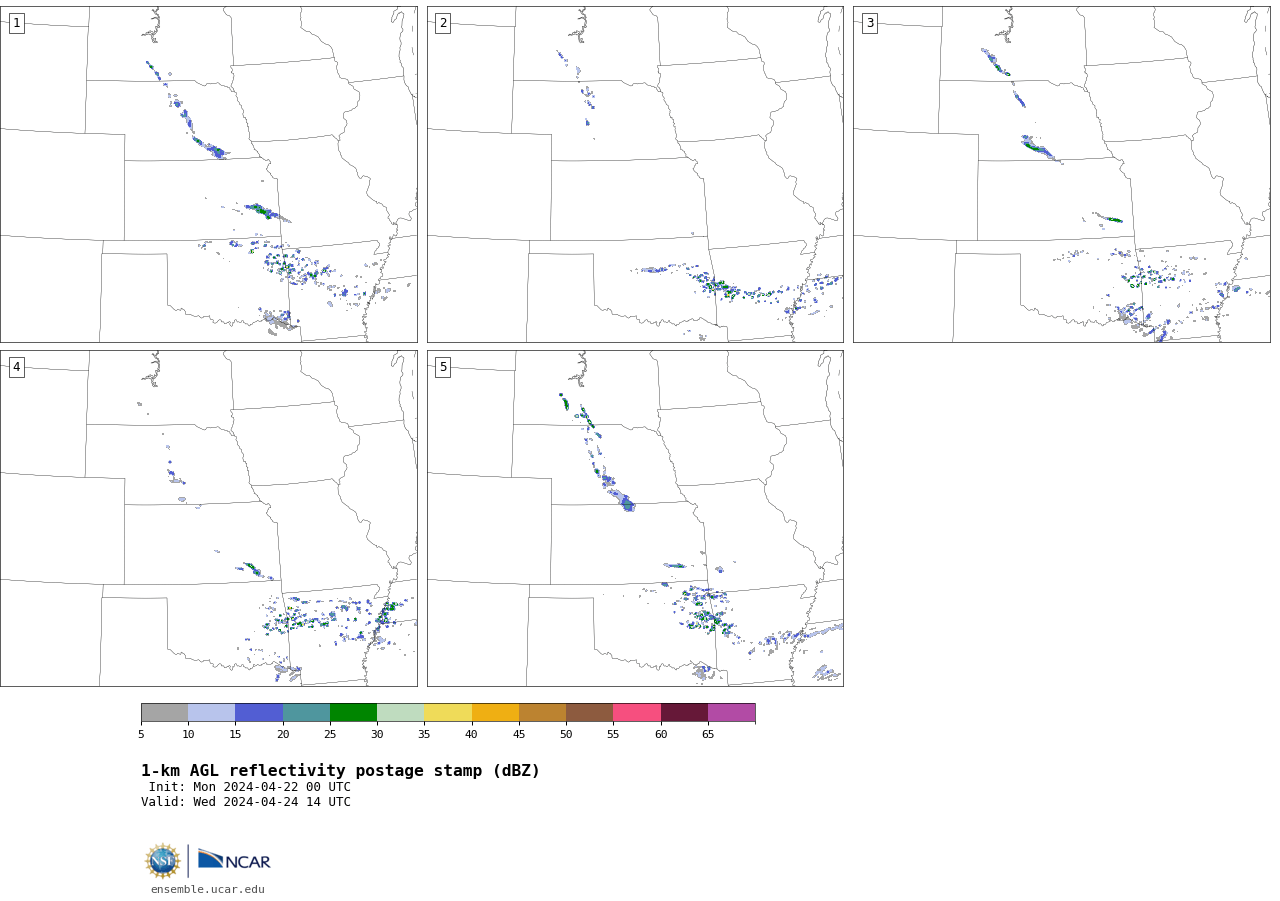Click the NSF logo icon

(163, 861)
